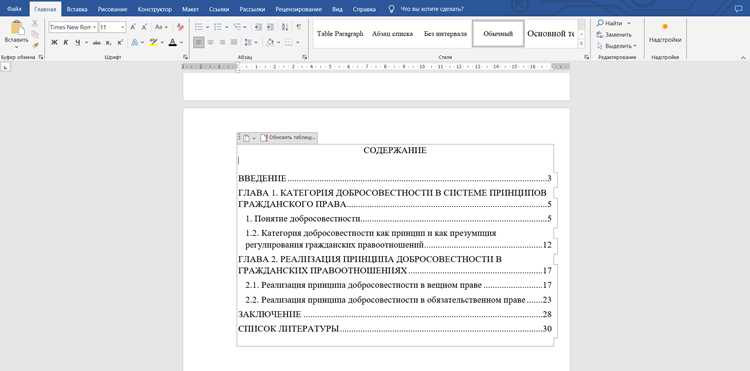Switch to the Вставка tab
The image size is (750, 371).
coord(77,9)
